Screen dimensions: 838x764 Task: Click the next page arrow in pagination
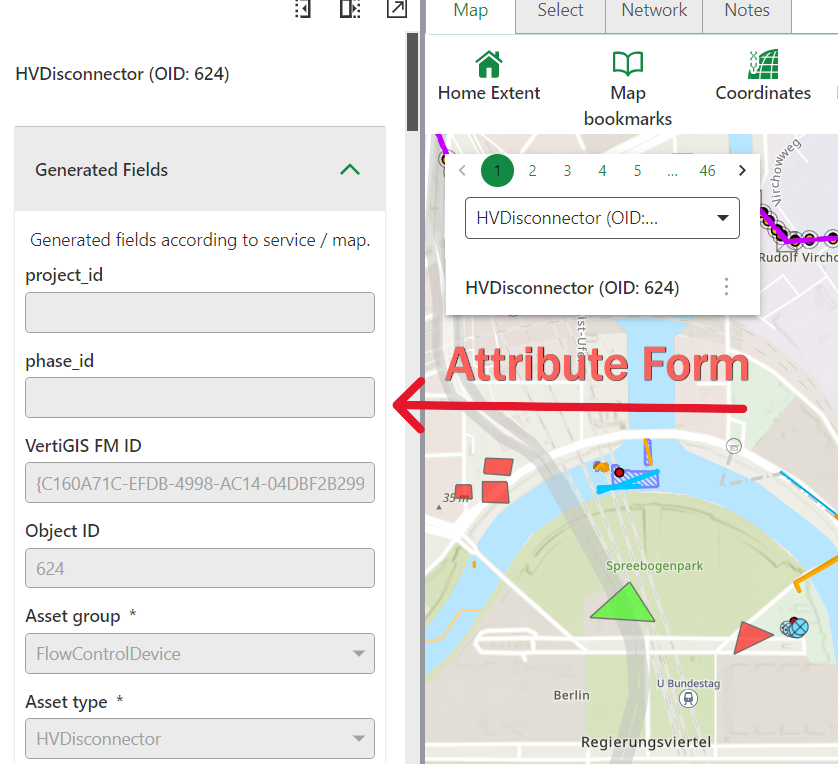coord(742,171)
